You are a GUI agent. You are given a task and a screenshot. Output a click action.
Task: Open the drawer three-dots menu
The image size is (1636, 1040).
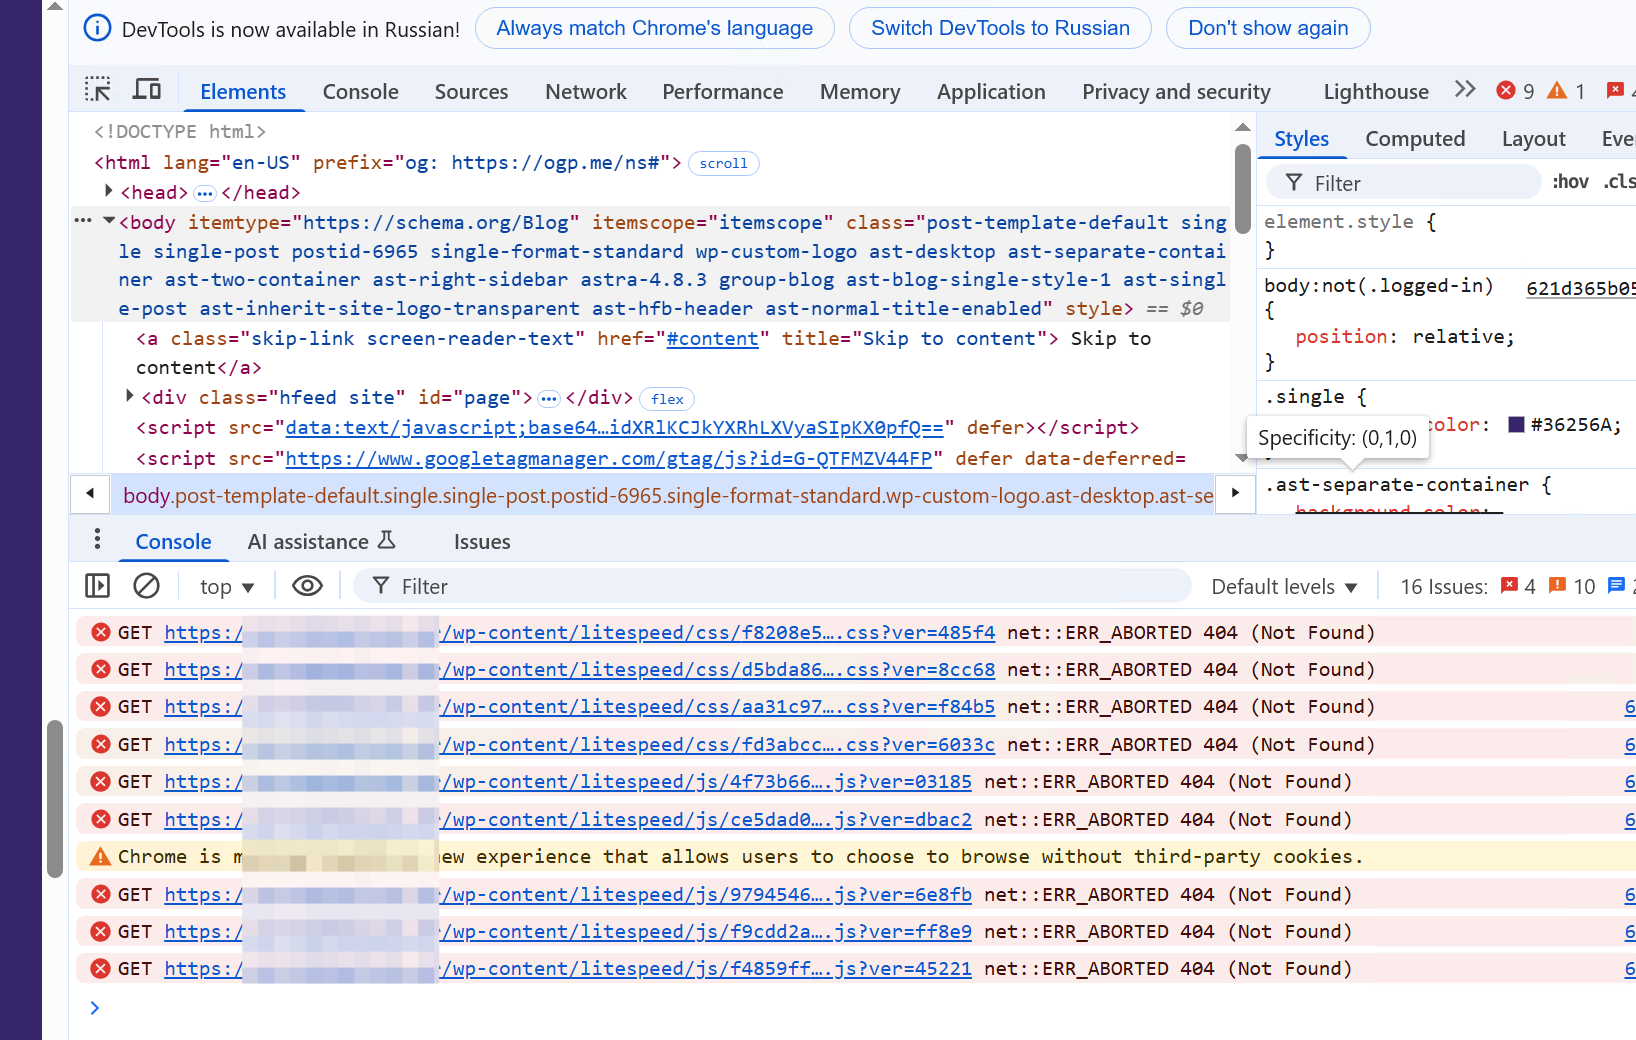[97, 540]
